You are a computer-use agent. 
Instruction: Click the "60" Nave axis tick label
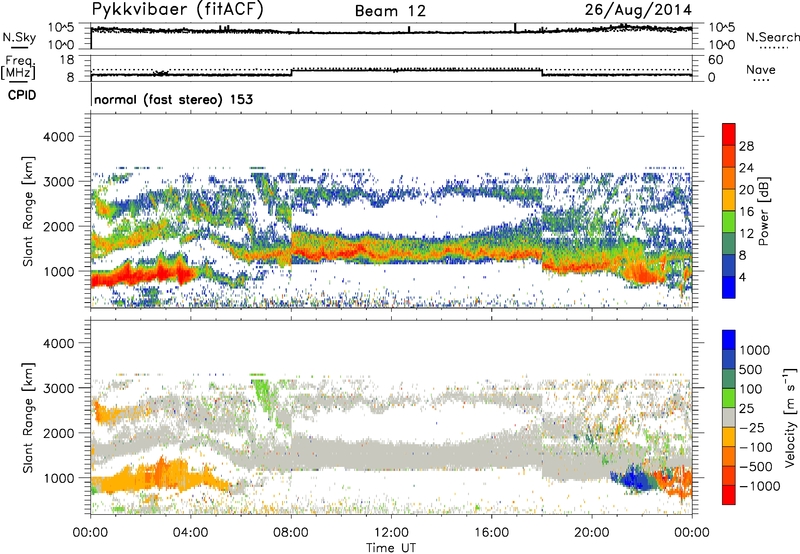pyautogui.click(x=715, y=60)
